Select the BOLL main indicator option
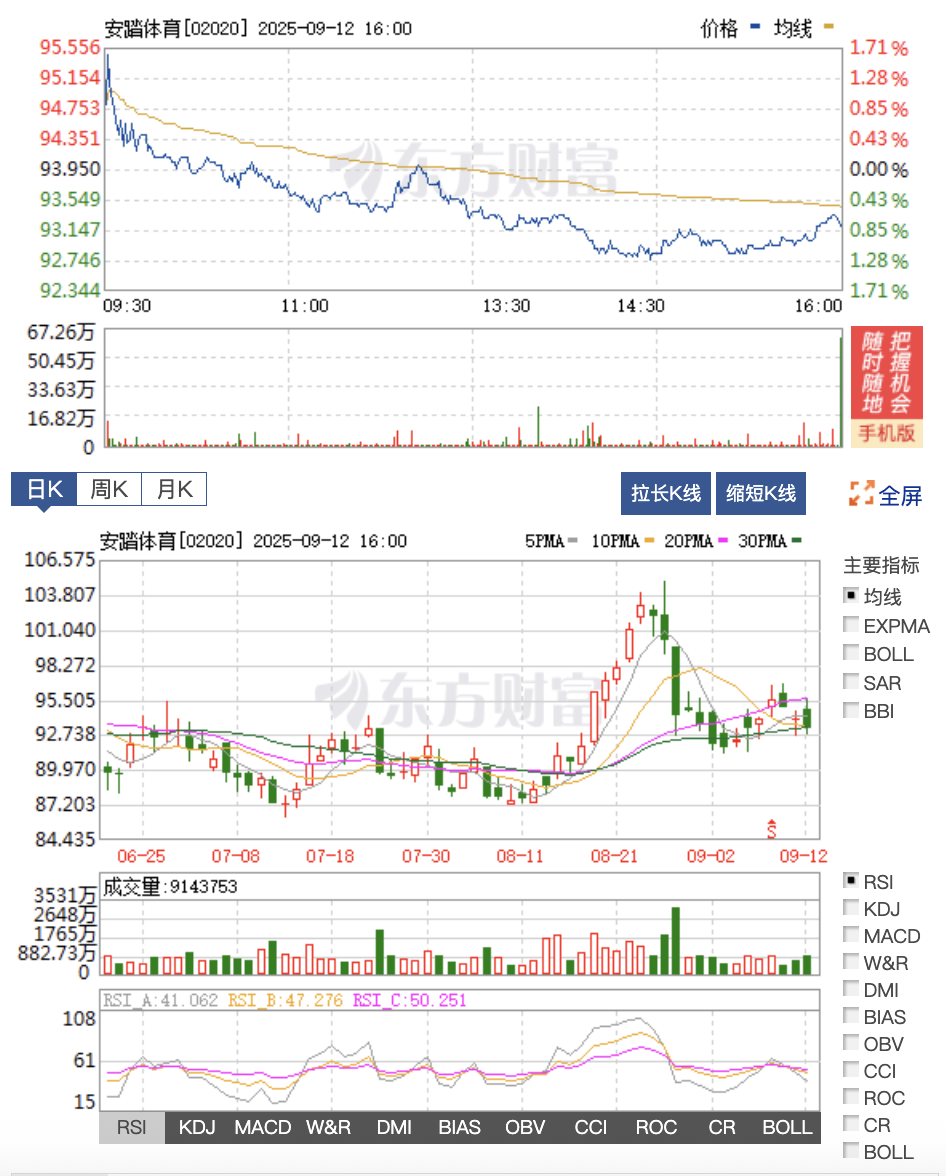 tap(851, 652)
